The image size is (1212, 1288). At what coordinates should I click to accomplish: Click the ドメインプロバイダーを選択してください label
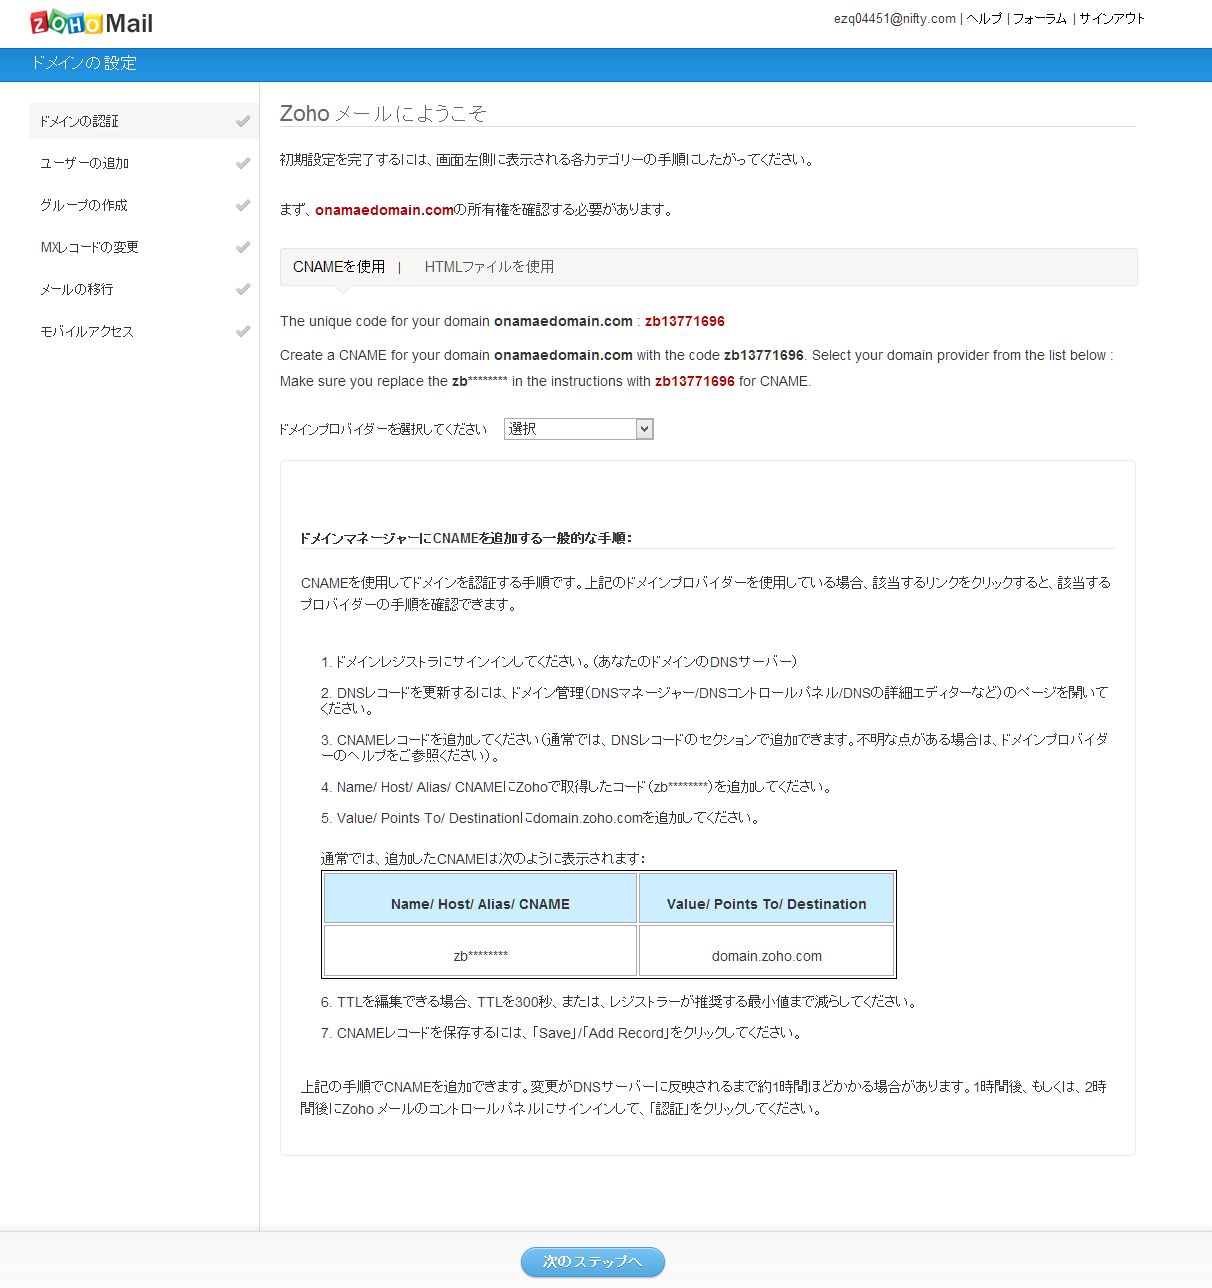click(x=383, y=429)
